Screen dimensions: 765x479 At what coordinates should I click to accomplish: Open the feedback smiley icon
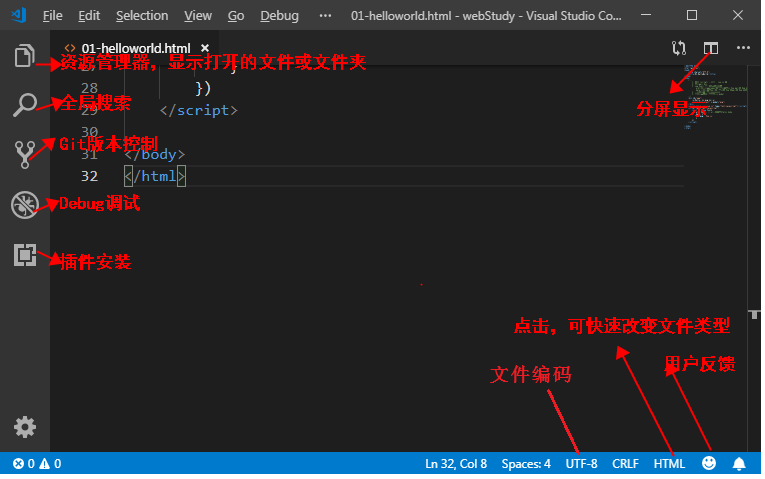coord(708,463)
